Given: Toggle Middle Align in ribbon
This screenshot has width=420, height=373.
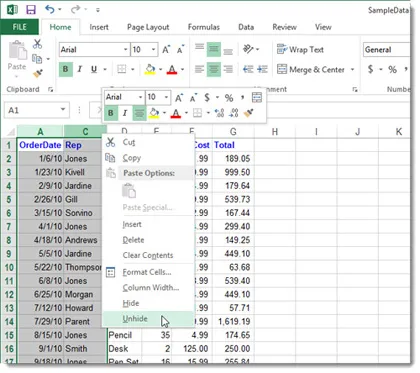Looking at the screenshot, I should tap(214, 49).
